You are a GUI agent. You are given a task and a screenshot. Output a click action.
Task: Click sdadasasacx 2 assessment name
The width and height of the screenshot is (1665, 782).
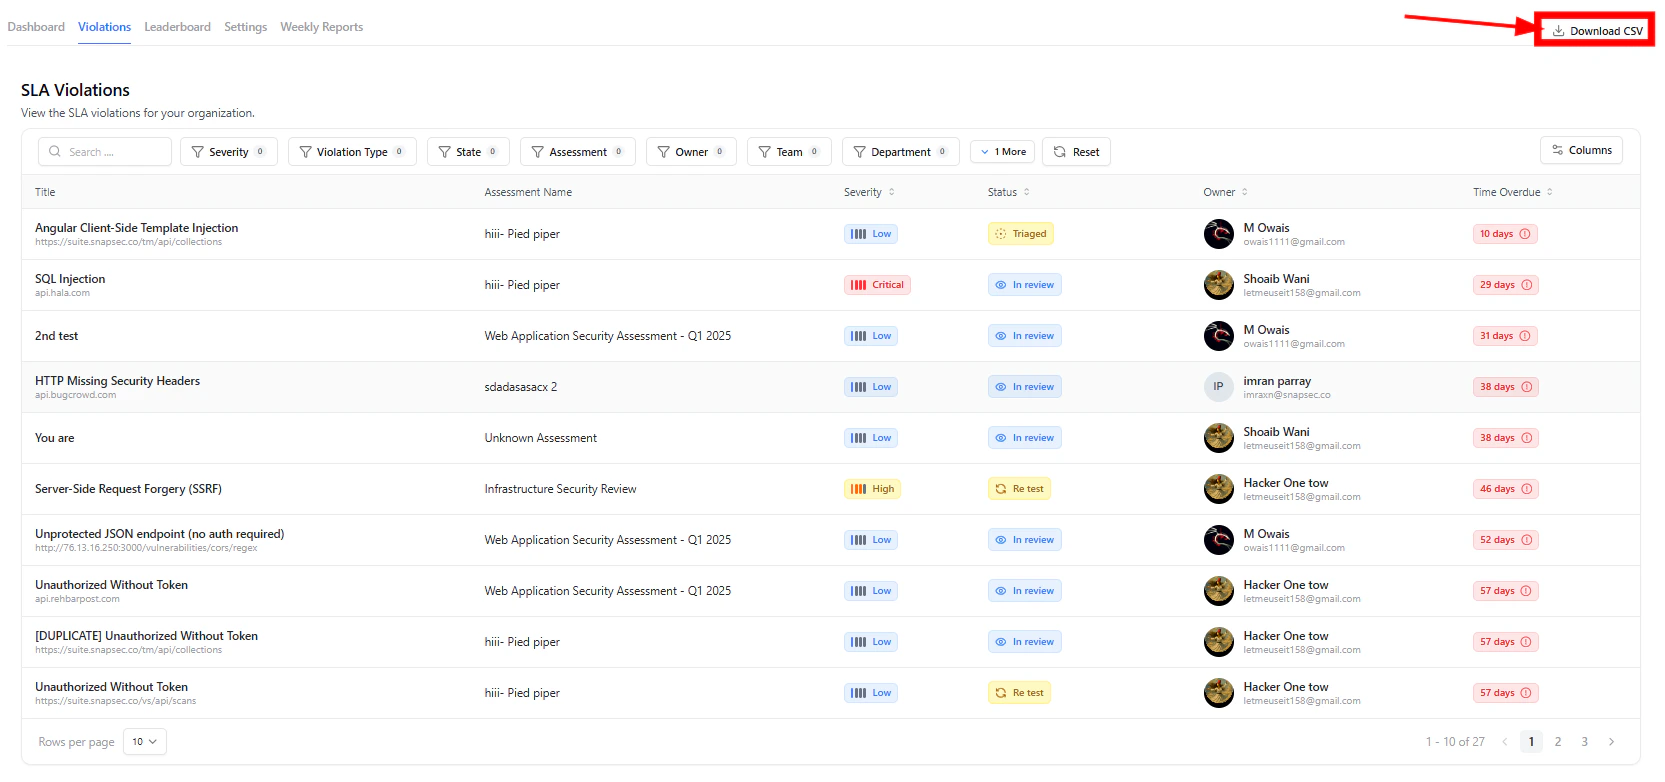coord(521,387)
